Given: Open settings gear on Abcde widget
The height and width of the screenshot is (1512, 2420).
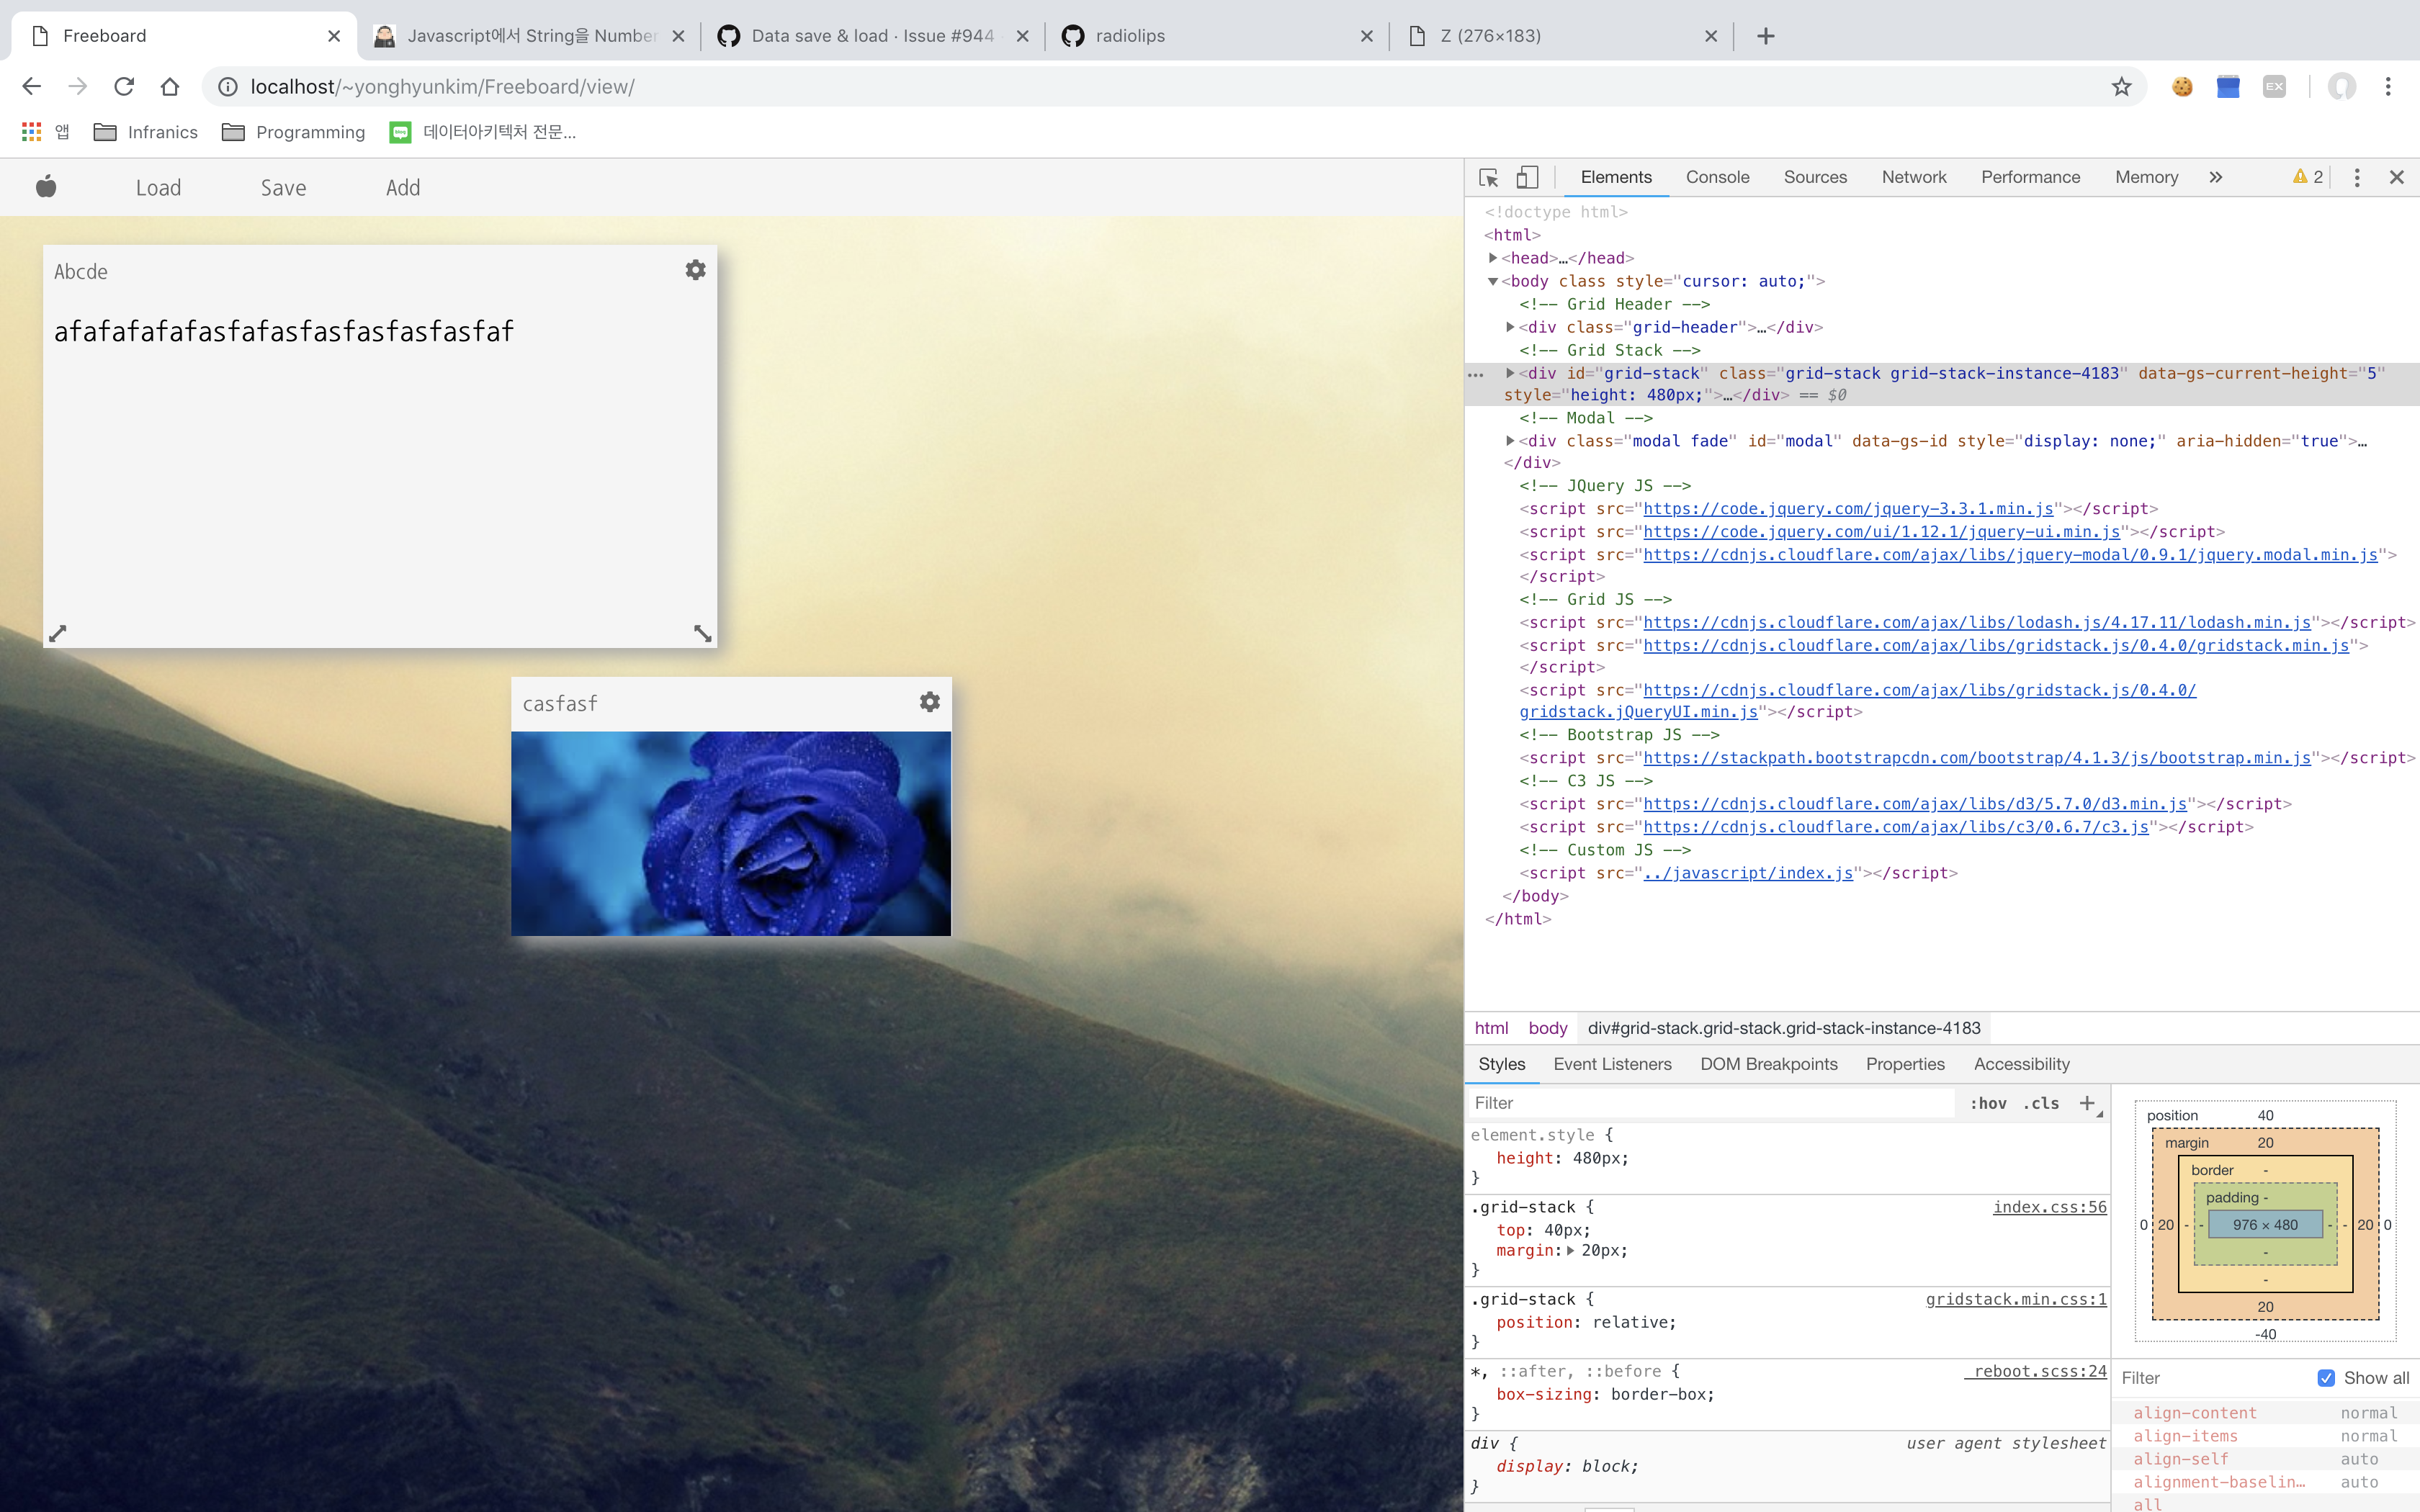Looking at the screenshot, I should (x=695, y=270).
